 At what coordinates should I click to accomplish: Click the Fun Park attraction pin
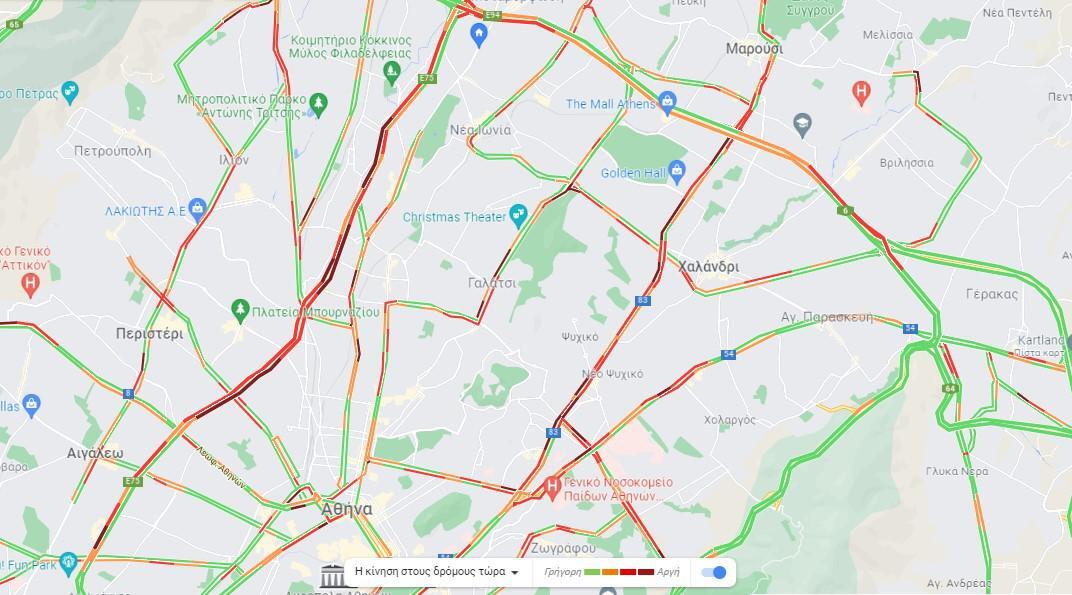68,564
